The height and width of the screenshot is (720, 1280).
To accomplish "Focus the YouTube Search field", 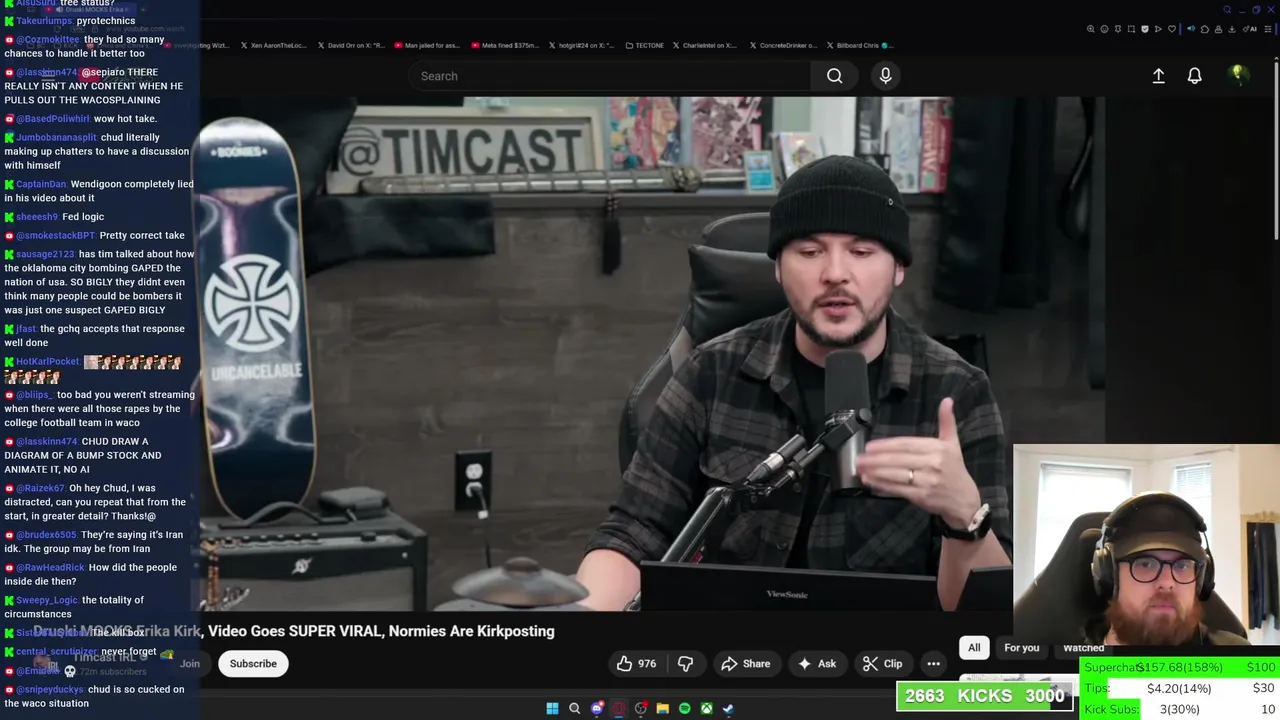I will pyautogui.click(x=610, y=76).
